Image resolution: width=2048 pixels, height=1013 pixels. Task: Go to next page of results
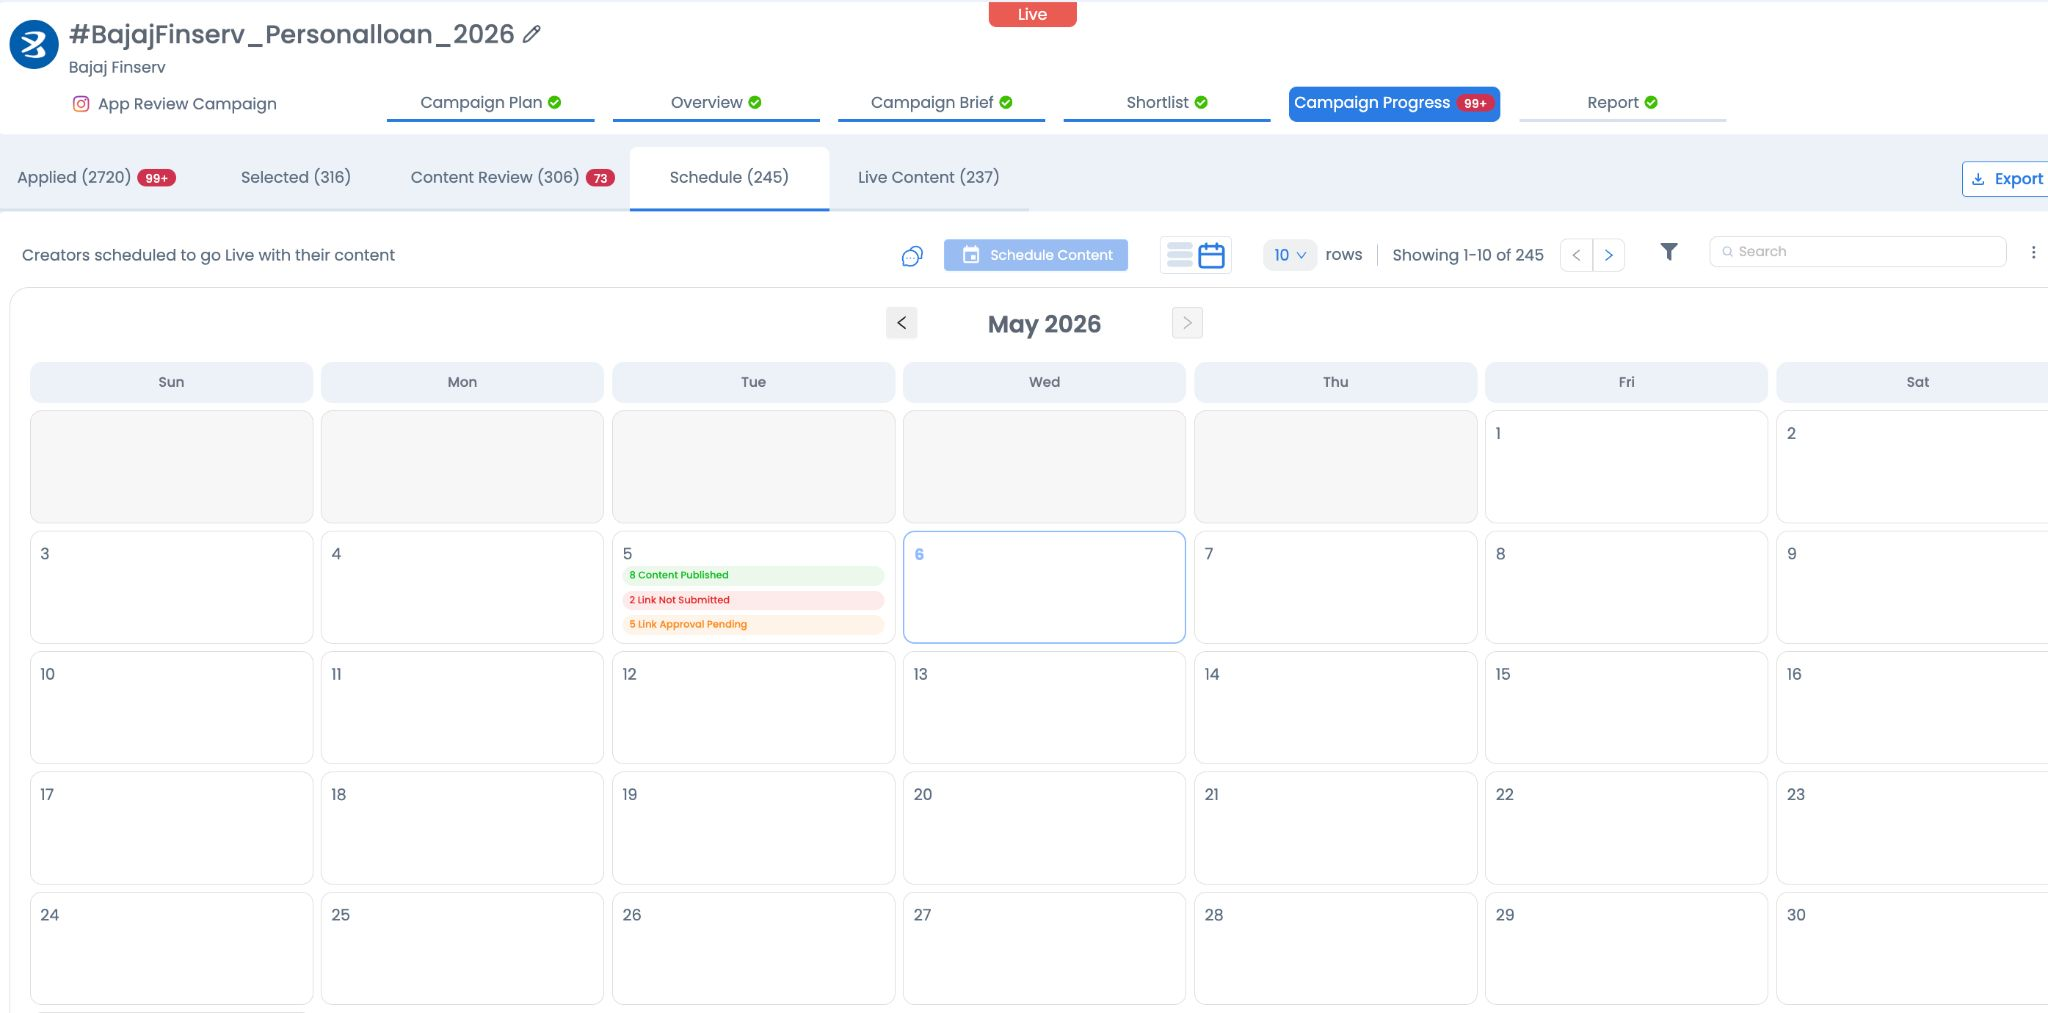click(x=1608, y=255)
